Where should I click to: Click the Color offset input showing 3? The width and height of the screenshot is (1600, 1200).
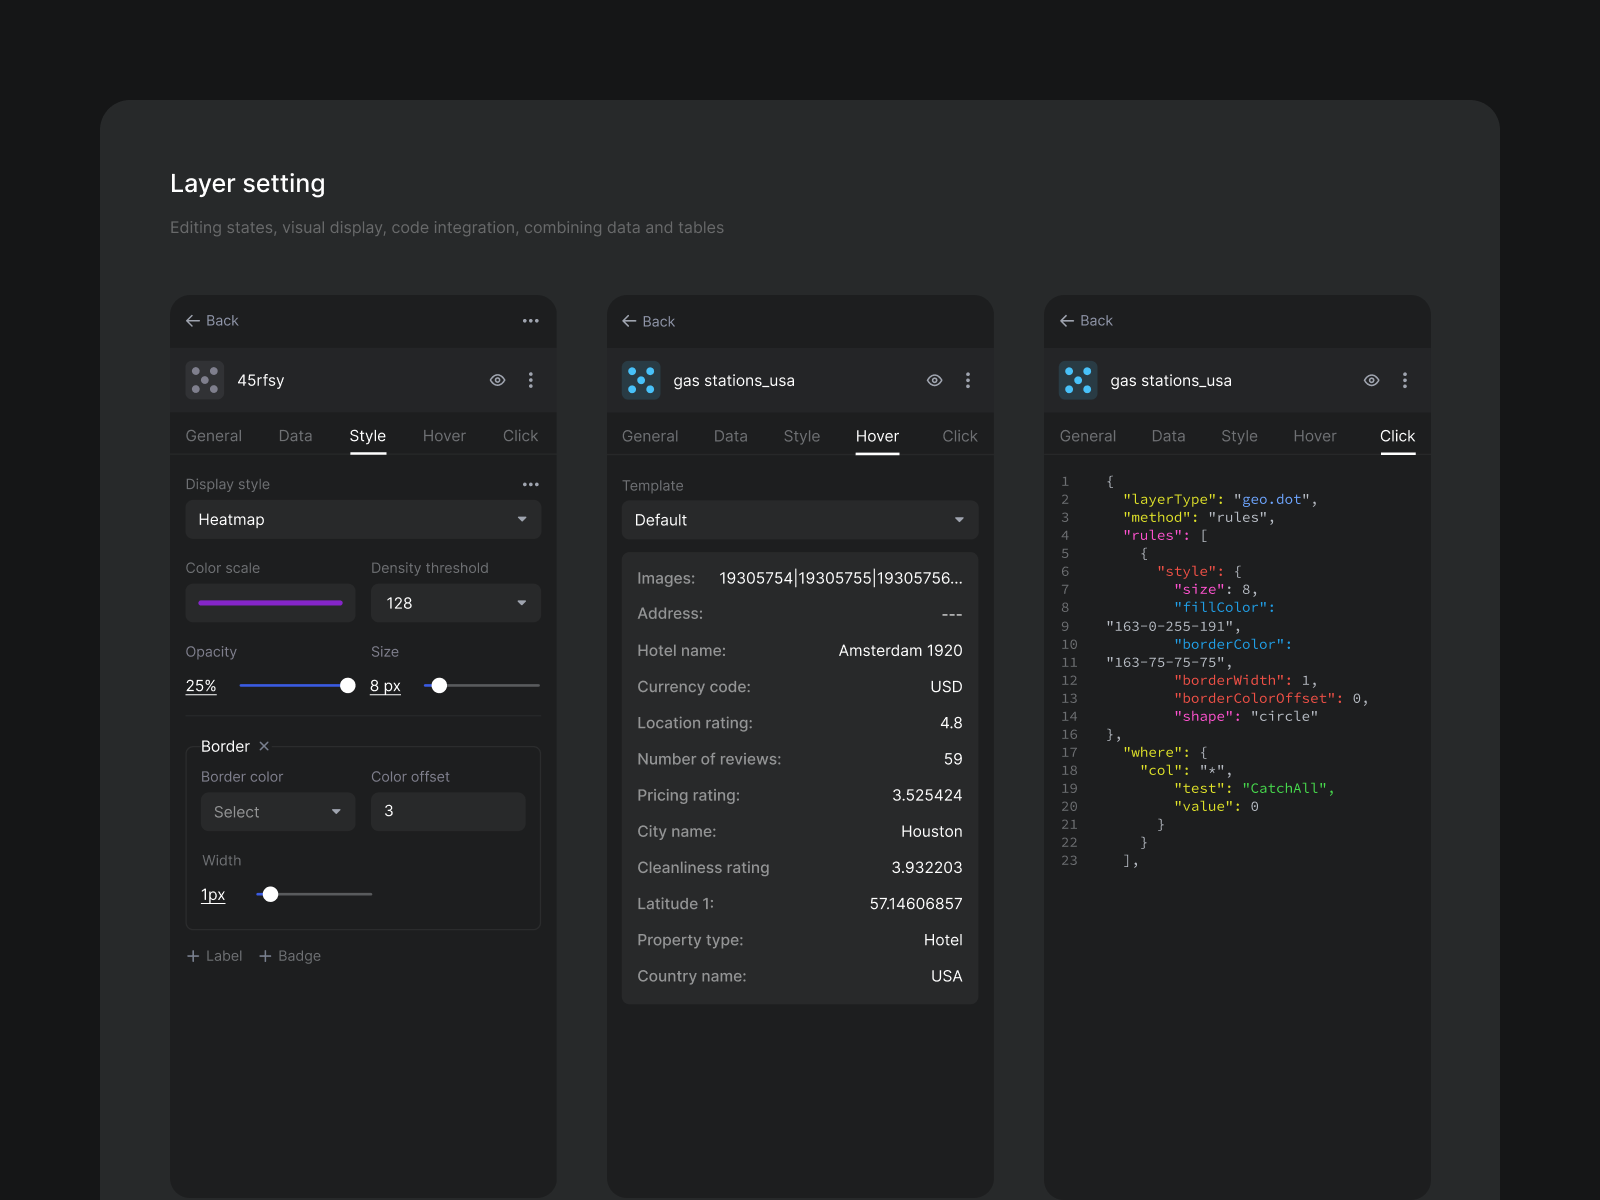pos(448,811)
